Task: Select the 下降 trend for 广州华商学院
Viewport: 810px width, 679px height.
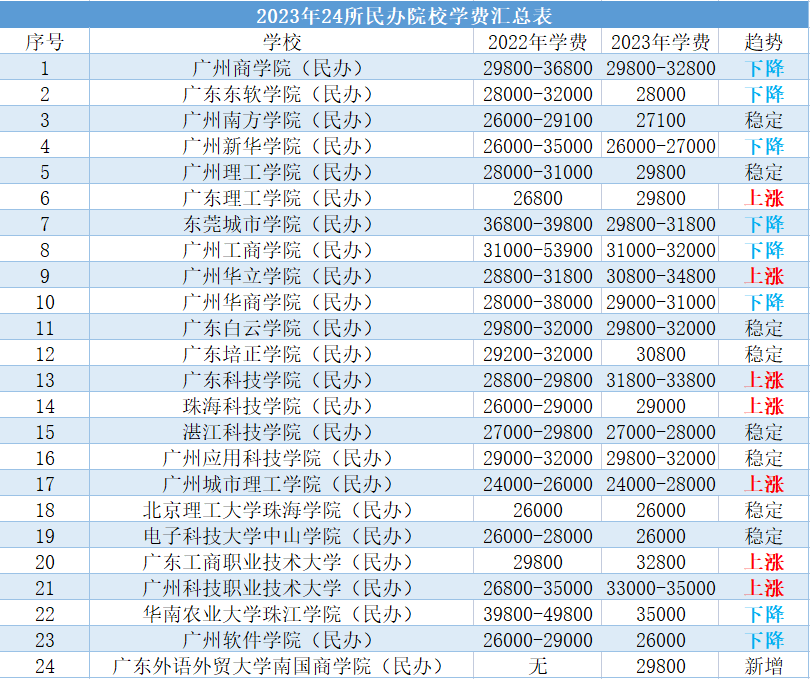Action: point(764,302)
